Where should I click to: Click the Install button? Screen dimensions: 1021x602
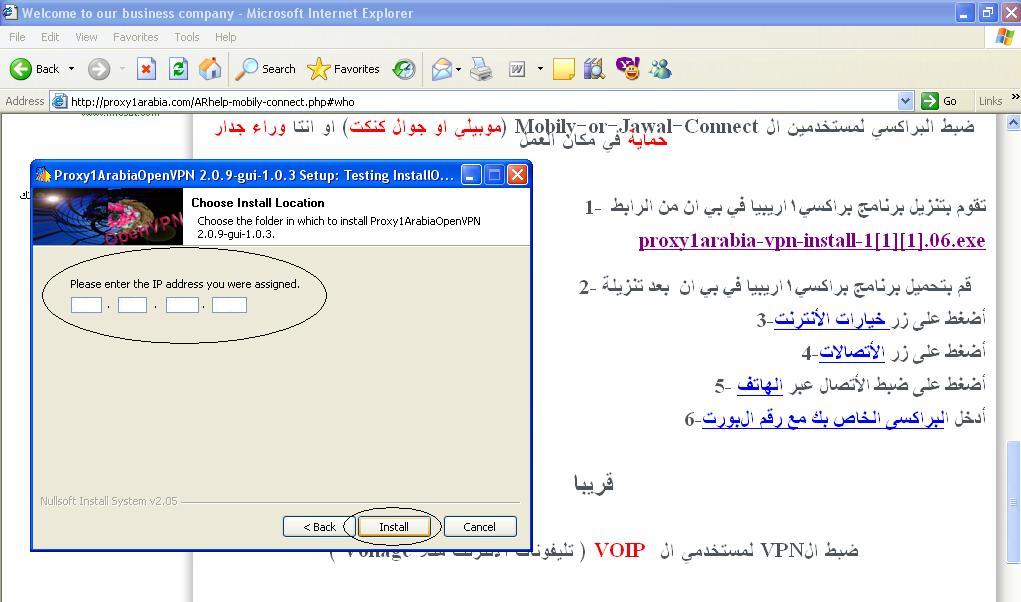[394, 527]
